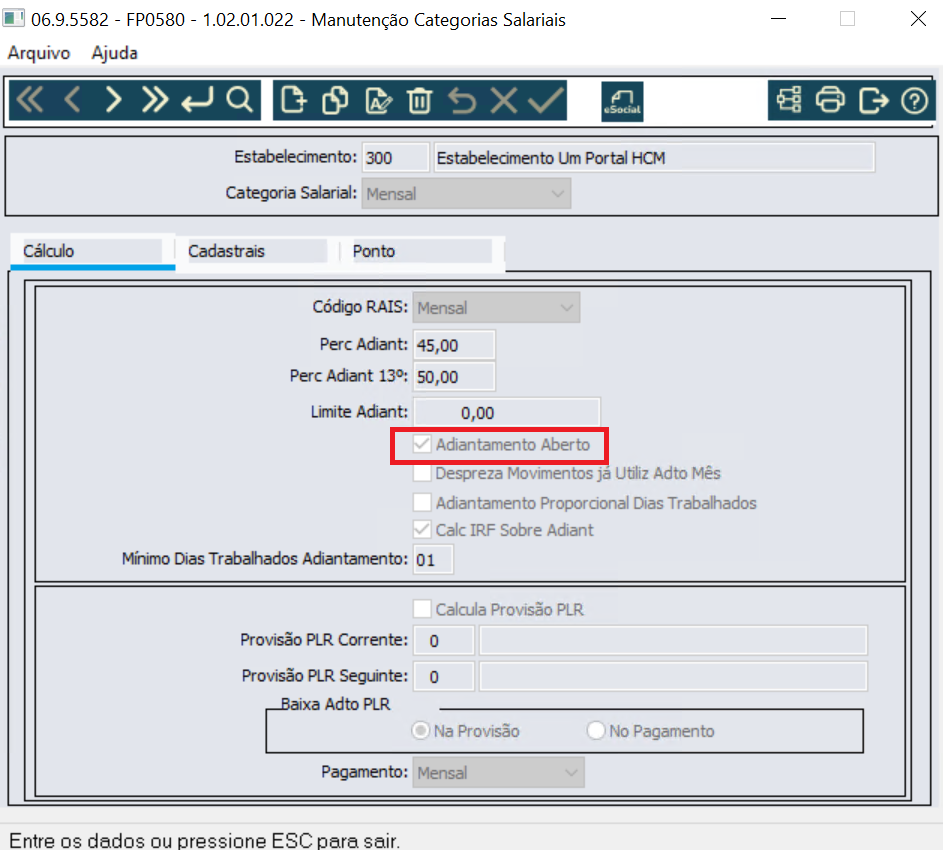The width and height of the screenshot is (943, 850).
Task: Click Provisão PLR Seguinte description field
Action: point(673,677)
